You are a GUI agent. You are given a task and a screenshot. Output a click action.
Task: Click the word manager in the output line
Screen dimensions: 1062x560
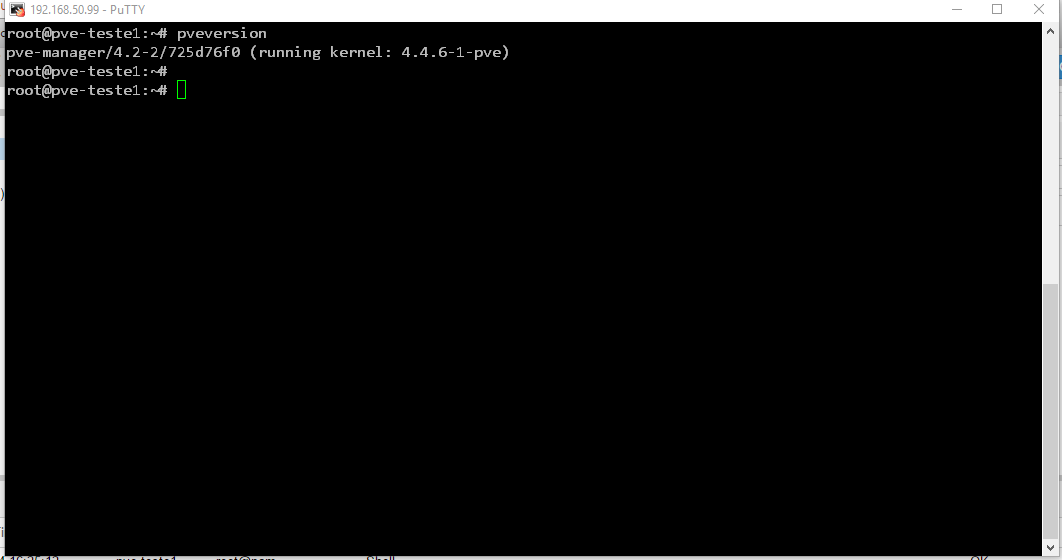[x=75, y=52]
